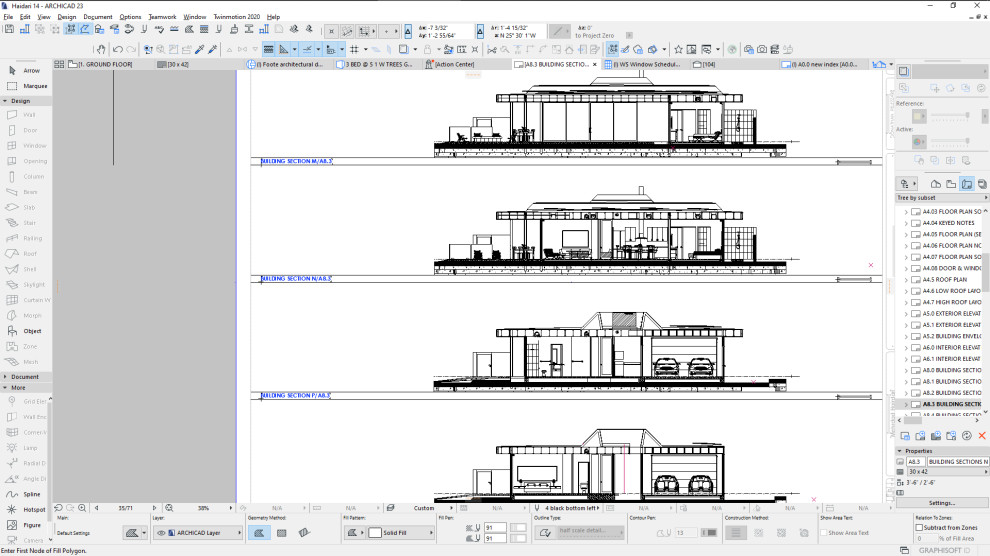Select the Spline tool

[25, 494]
